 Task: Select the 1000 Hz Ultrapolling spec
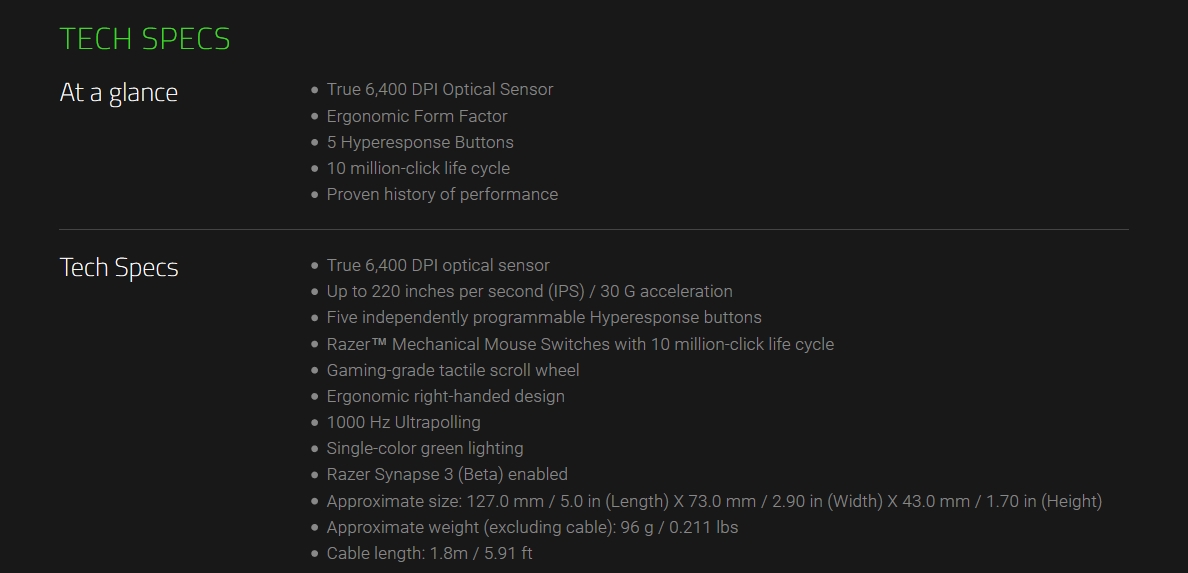pos(403,422)
